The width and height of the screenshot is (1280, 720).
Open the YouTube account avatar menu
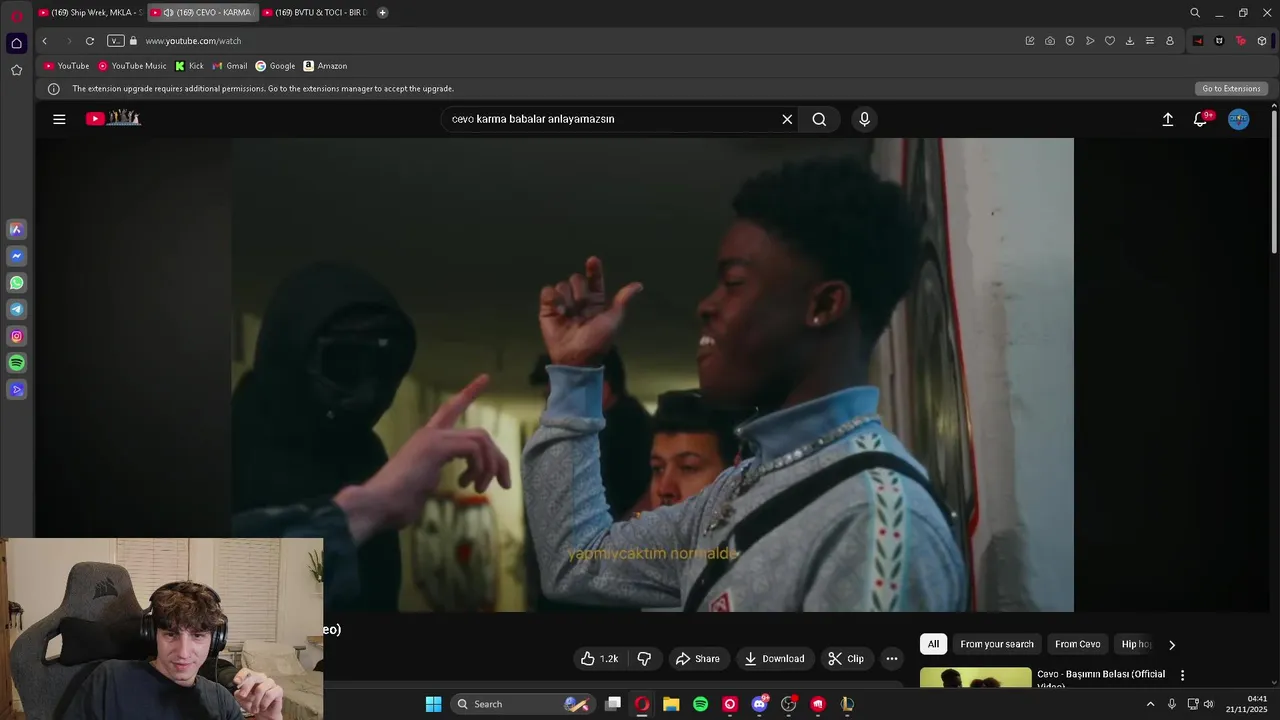1239,119
